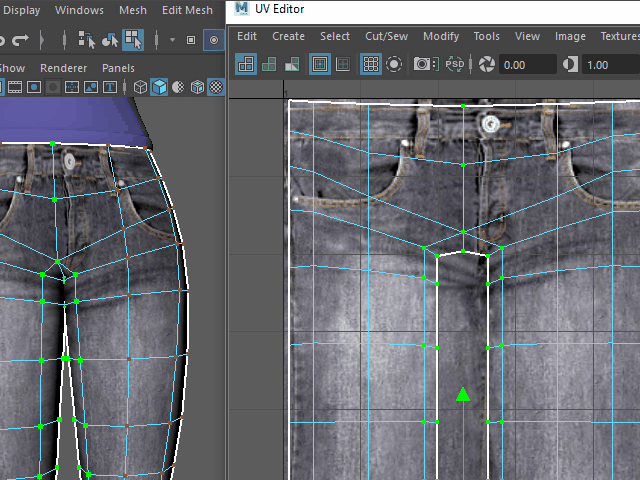Click the gamma contrast icon

[571, 64]
